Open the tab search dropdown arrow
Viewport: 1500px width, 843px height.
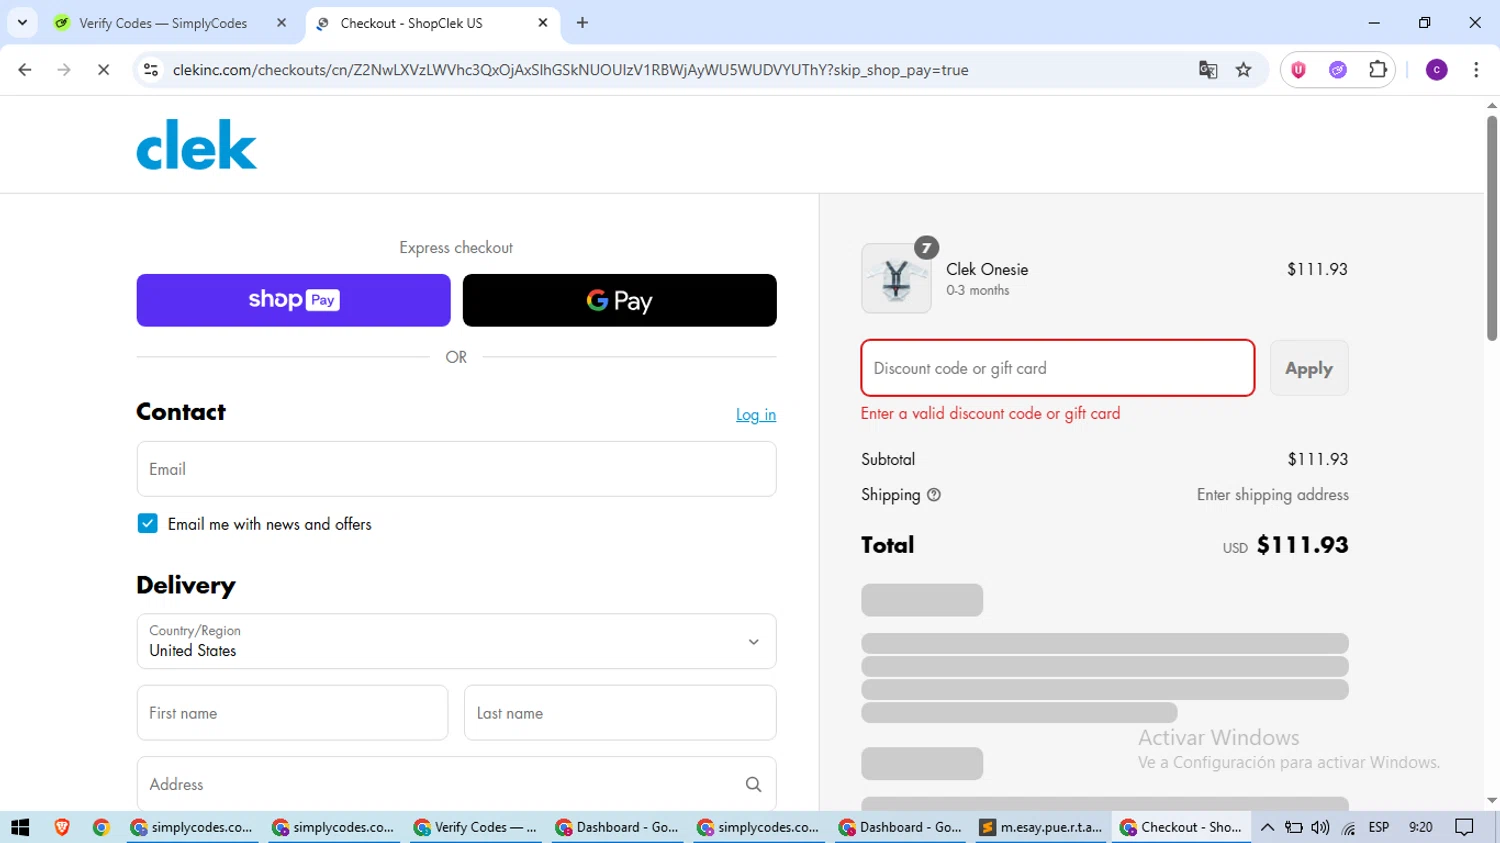click(x=22, y=23)
